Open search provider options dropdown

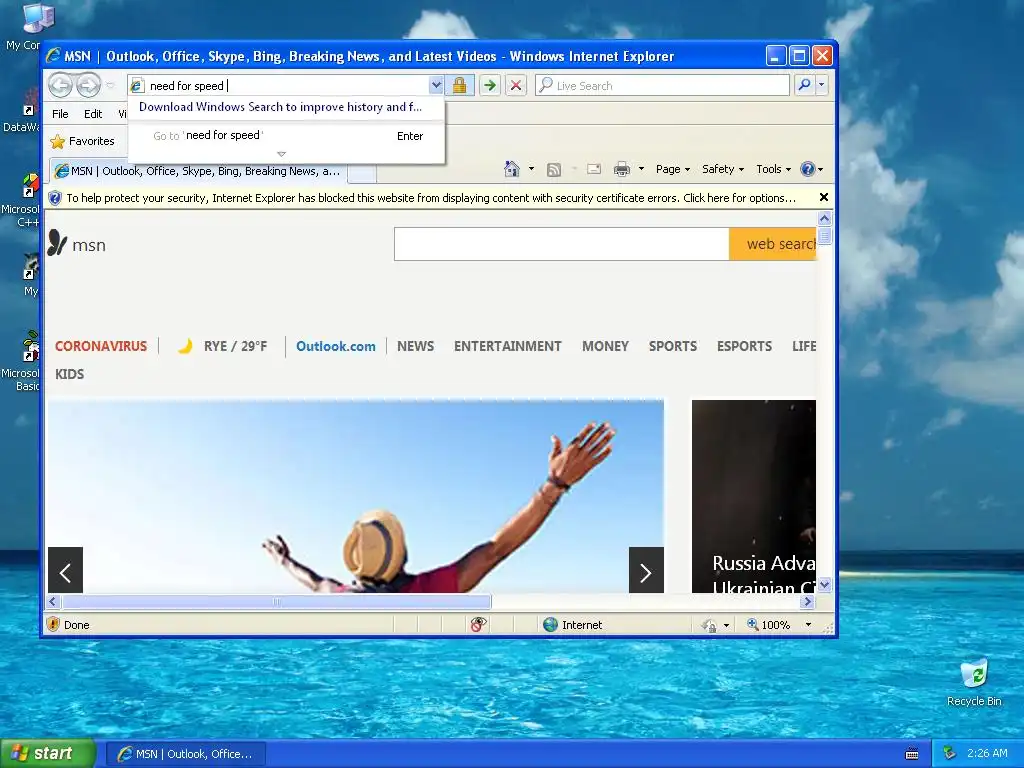[822, 85]
